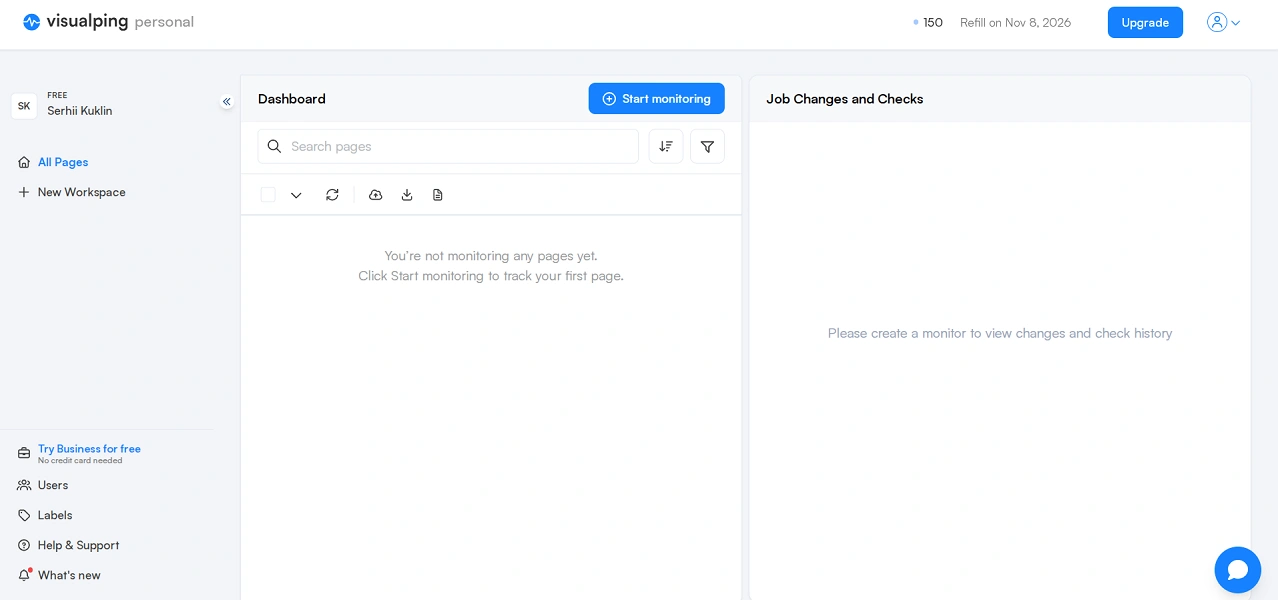This screenshot has height=600, width=1278.
Task: Open the chat support bubble
Action: (x=1238, y=570)
